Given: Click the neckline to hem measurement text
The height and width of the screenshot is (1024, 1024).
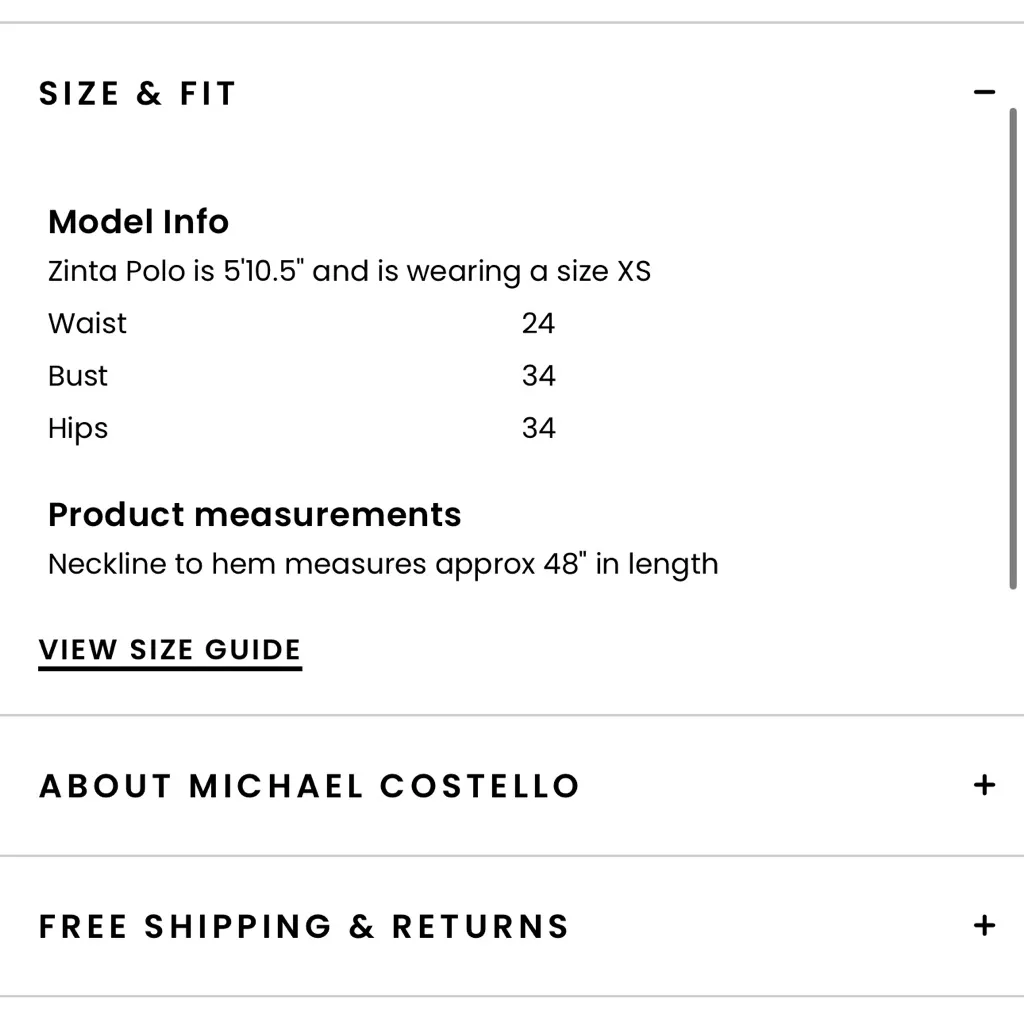Looking at the screenshot, I should (x=383, y=563).
